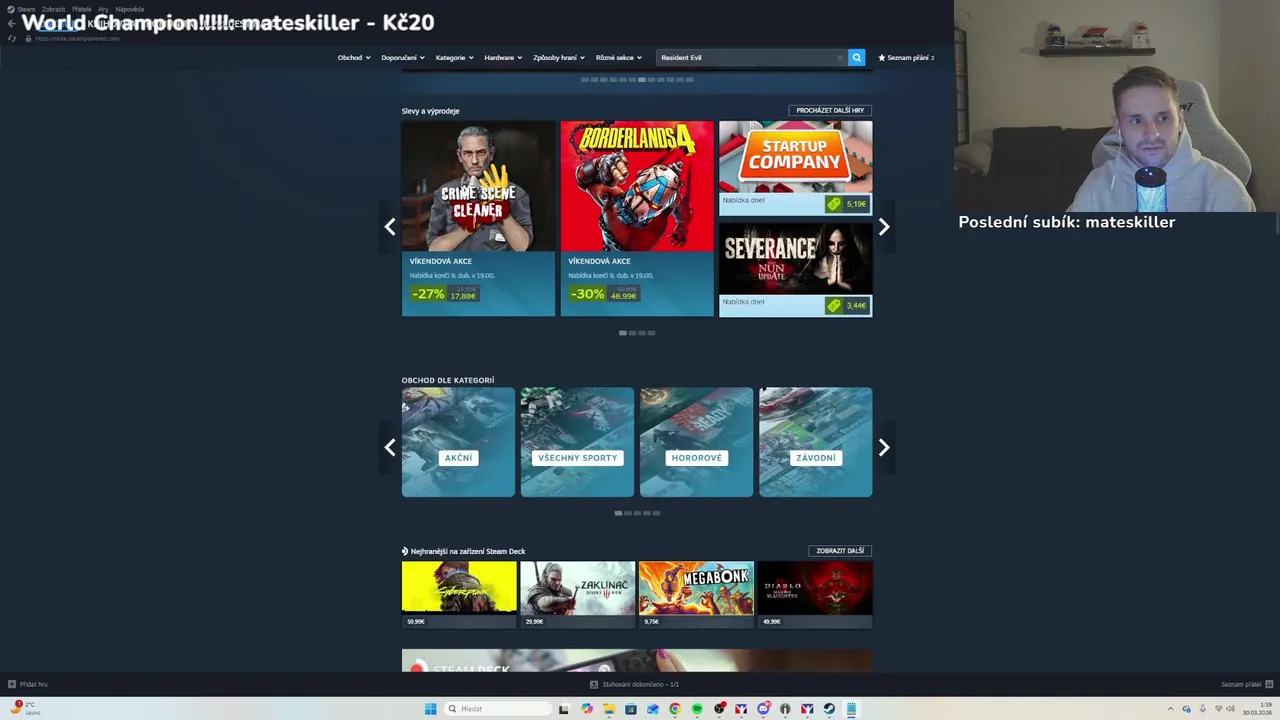This screenshot has width=1280, height=720.
Task: Expand the Hardware dropdown
Action: (x=503, y=57)
